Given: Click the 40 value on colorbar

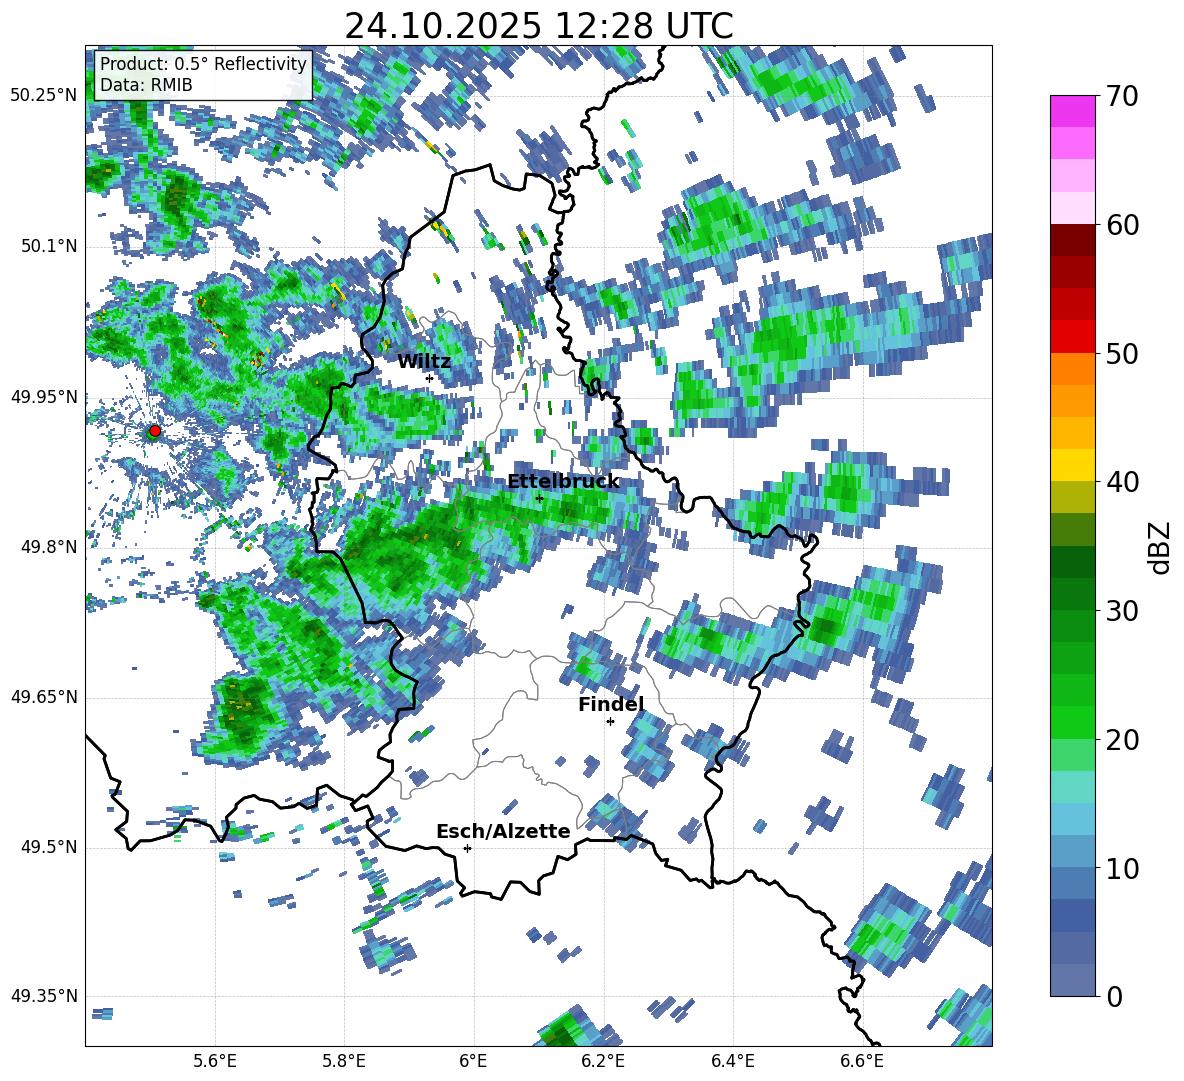Looking at the screenshot, I should (x=1121, y=482).
